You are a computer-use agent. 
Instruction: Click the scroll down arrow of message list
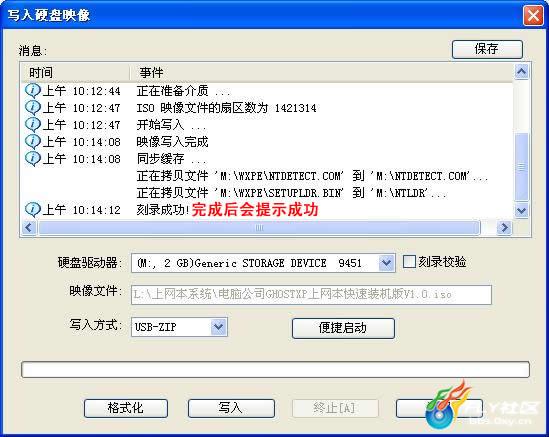click(x=521, y=210)
